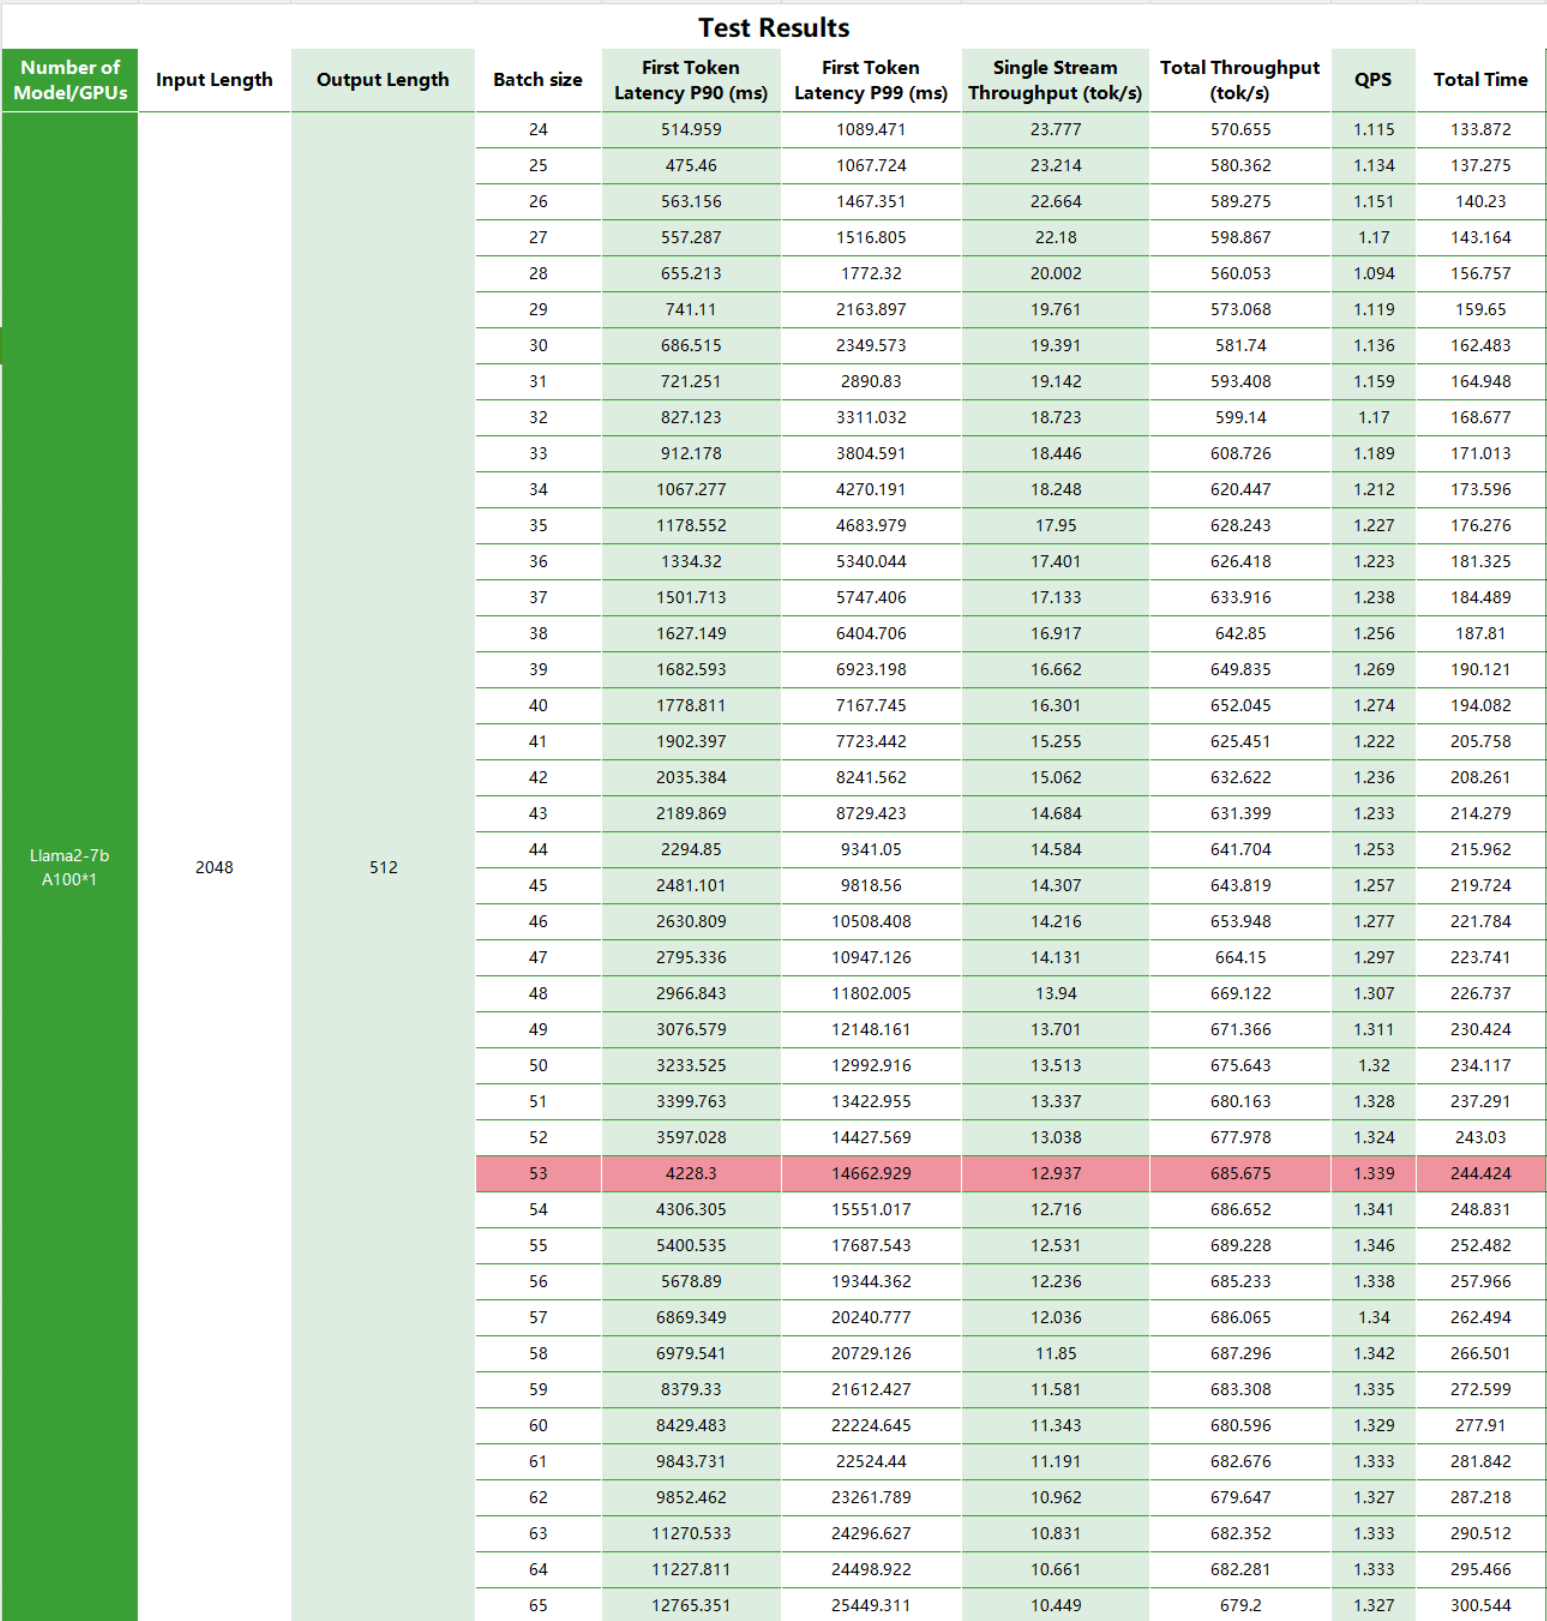The width and height of the screenshot is (1547, 1621).
Task: Click the 'Test Results' title
Action: tap(773, 27)
